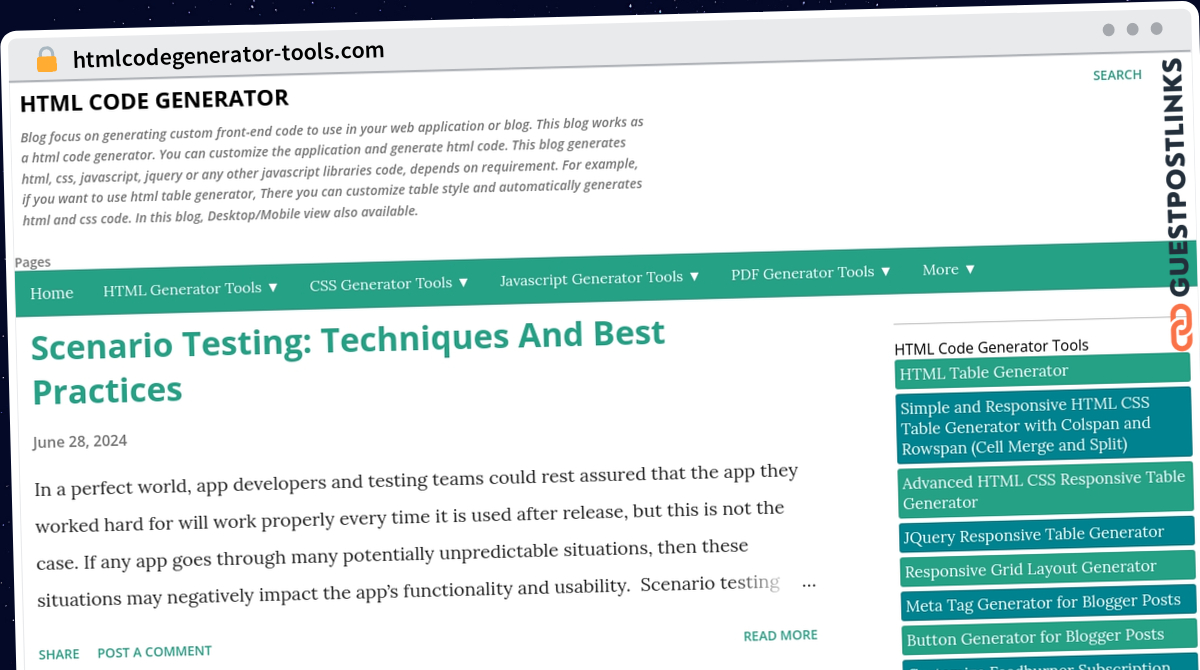Image resolution: width=1200 pixels, height=670 pixels.
Task: Click the SHARE link below the post
Action: tap(59, 654)
